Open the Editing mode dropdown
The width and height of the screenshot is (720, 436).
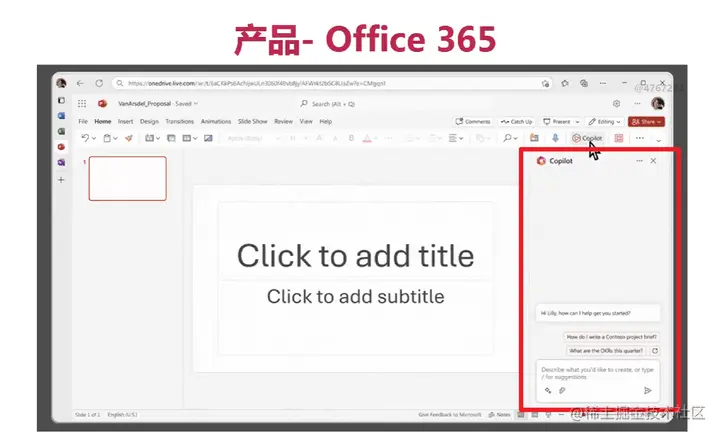[604, 122]
